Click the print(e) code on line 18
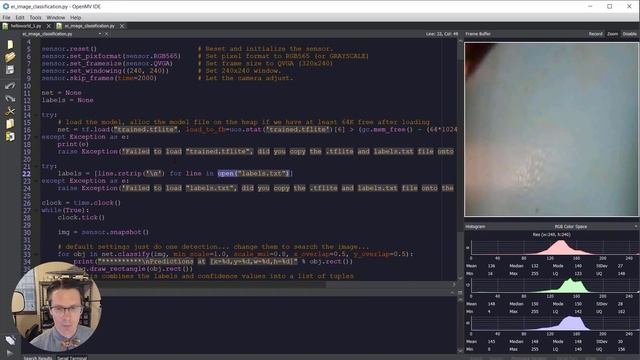Image resolution: width=640 pixels, height=360 pixels. [x=73, y=144]
